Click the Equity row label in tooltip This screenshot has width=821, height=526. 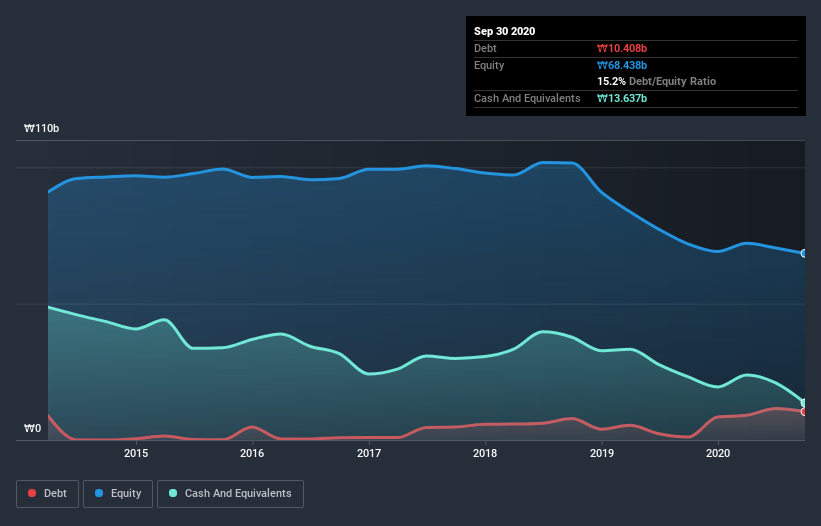coord(489,65)
